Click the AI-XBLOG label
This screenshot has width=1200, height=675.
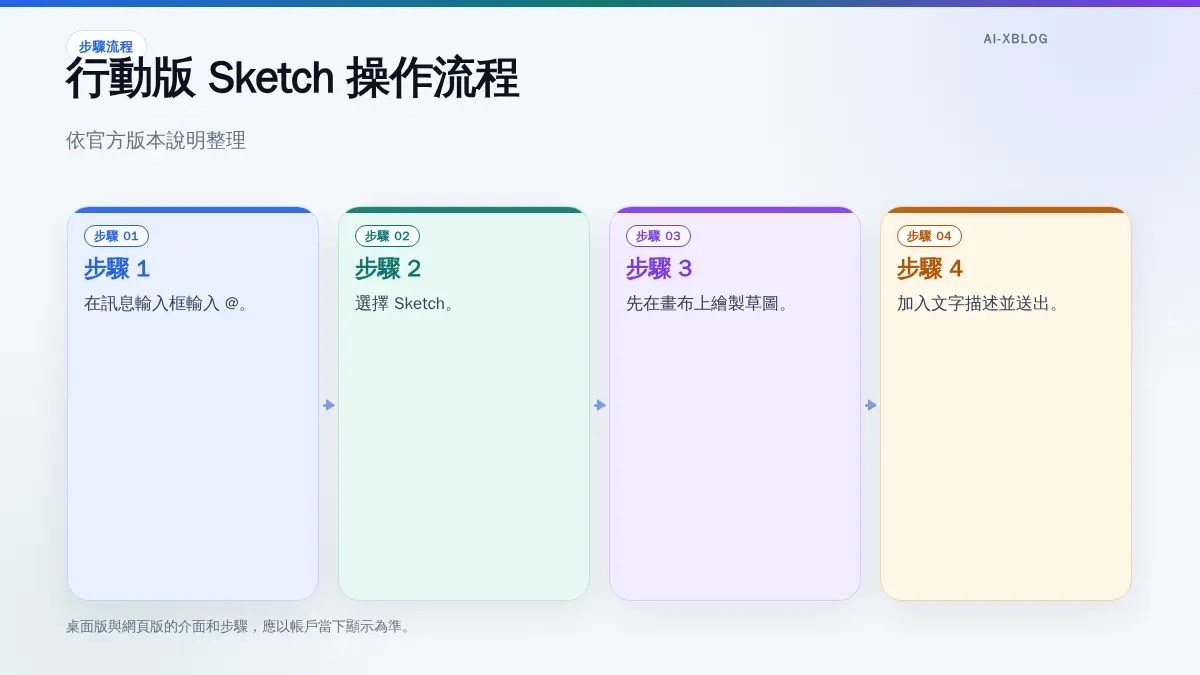point(1015,39)
